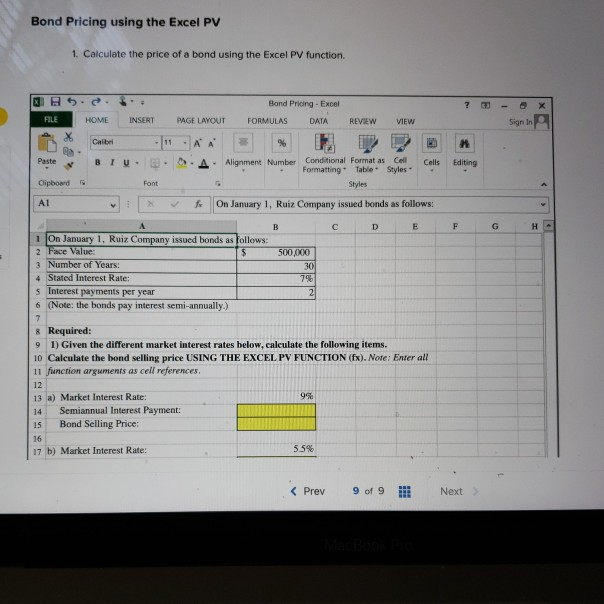Switch to the PAGE LAYOUT tab
604x604 pixels.
[201, 121]
